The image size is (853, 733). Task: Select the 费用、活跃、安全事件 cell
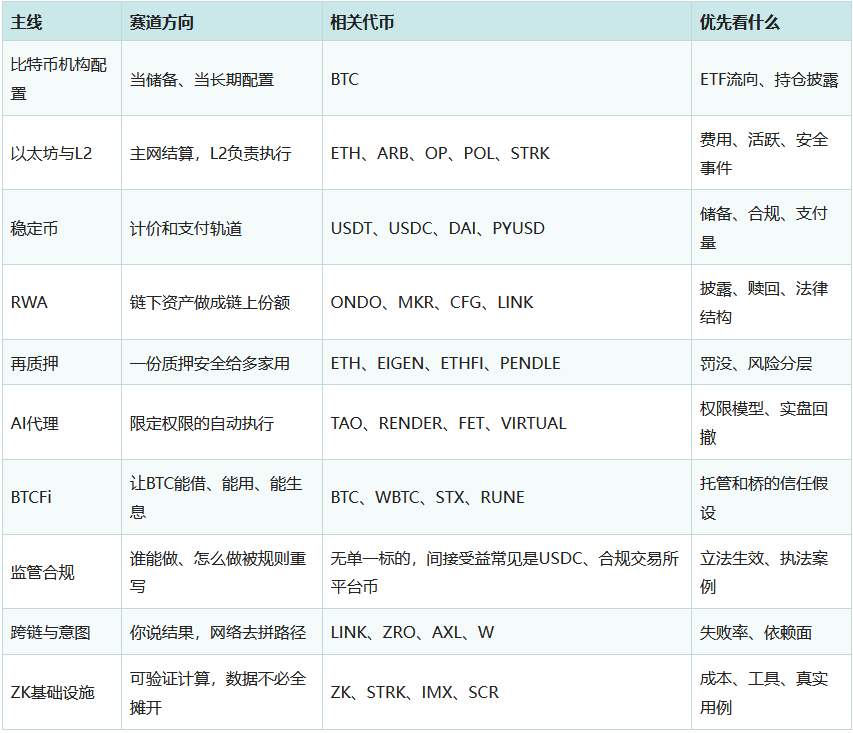[771, 153]
